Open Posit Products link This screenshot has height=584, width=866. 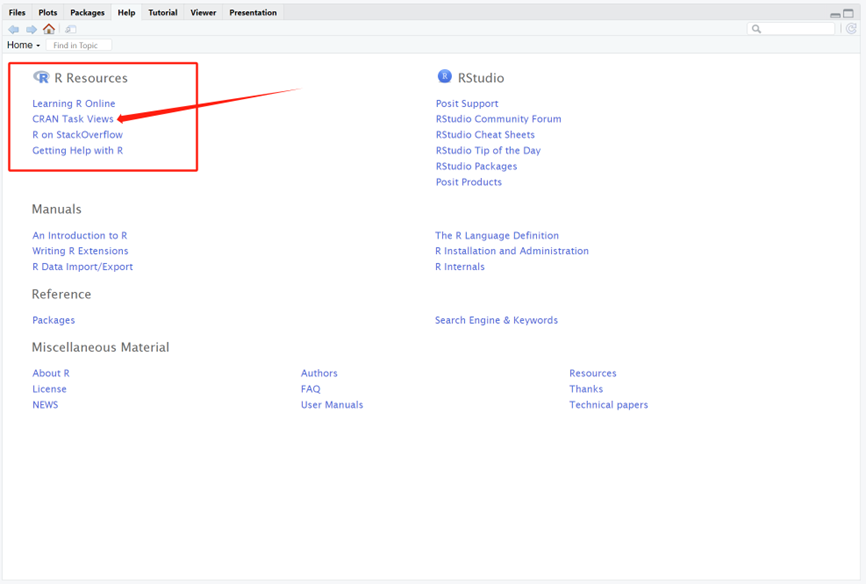tap(468, 182)
